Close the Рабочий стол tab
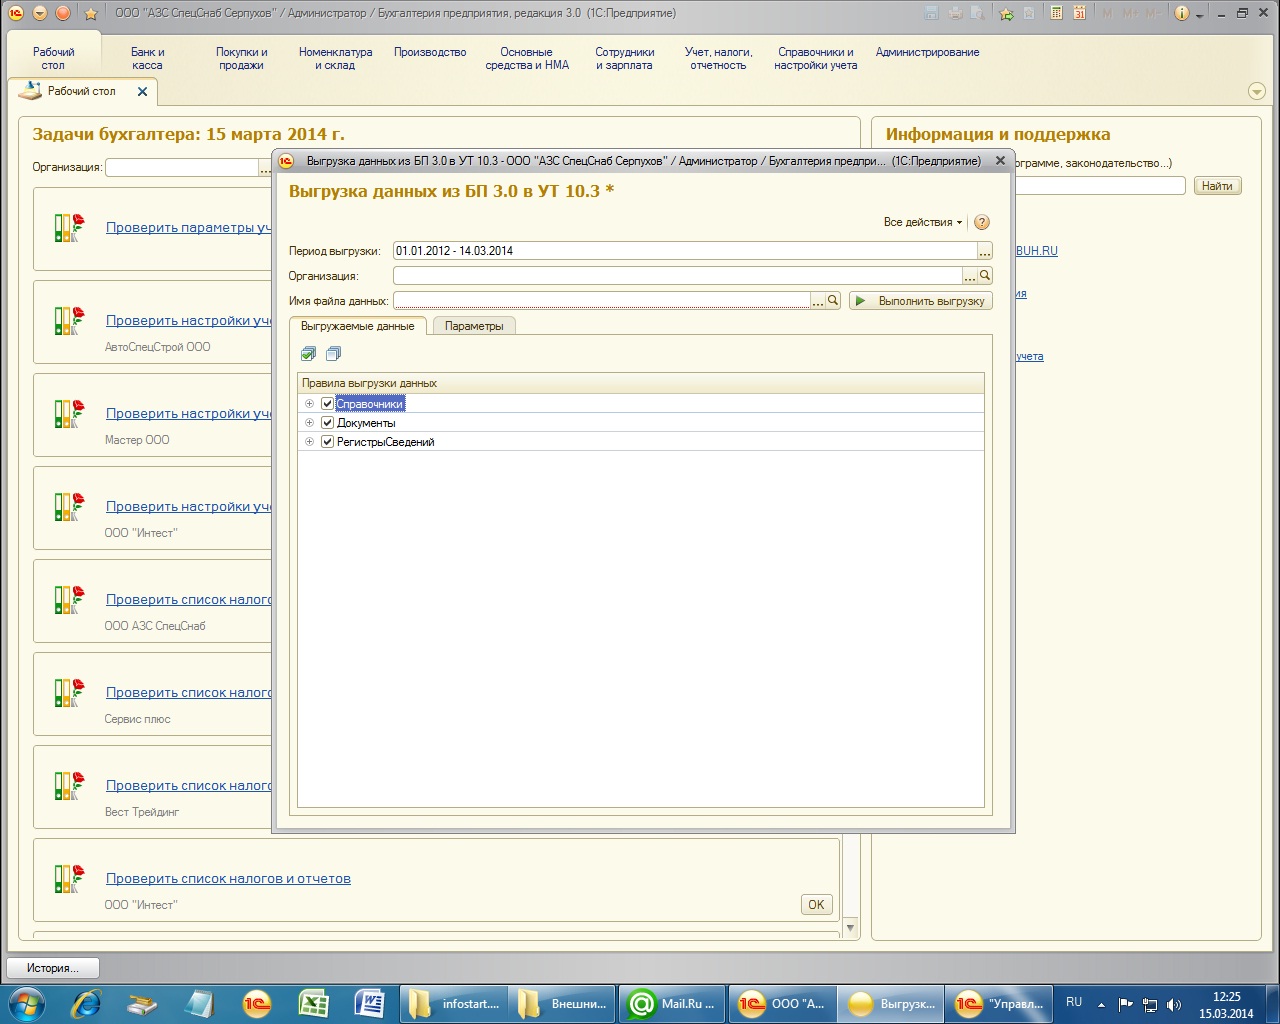The height and width of the screenshot is (1024, 1280). 142,91
